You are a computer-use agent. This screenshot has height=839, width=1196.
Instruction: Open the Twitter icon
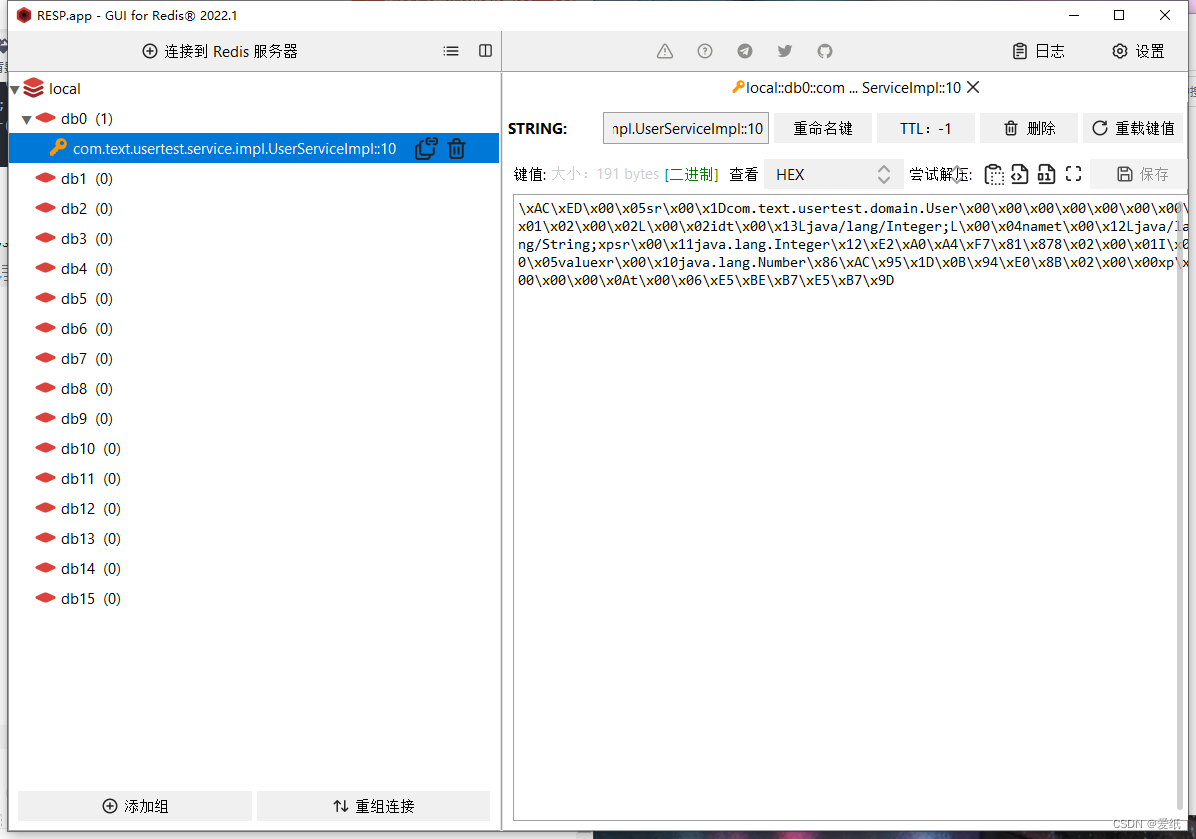pyautogui.click(x=784, y=50)
